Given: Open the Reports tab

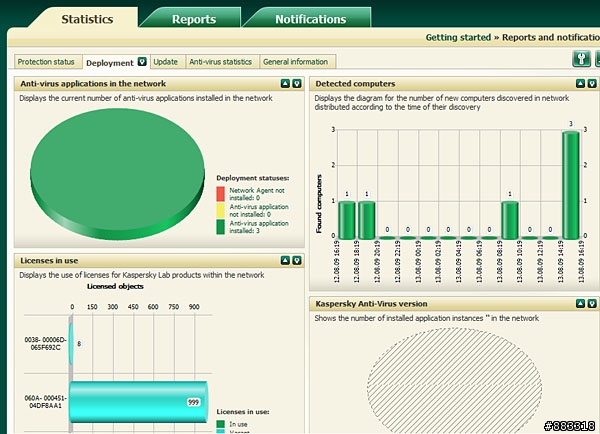Looking at the screenshot, I should point(194,19).
